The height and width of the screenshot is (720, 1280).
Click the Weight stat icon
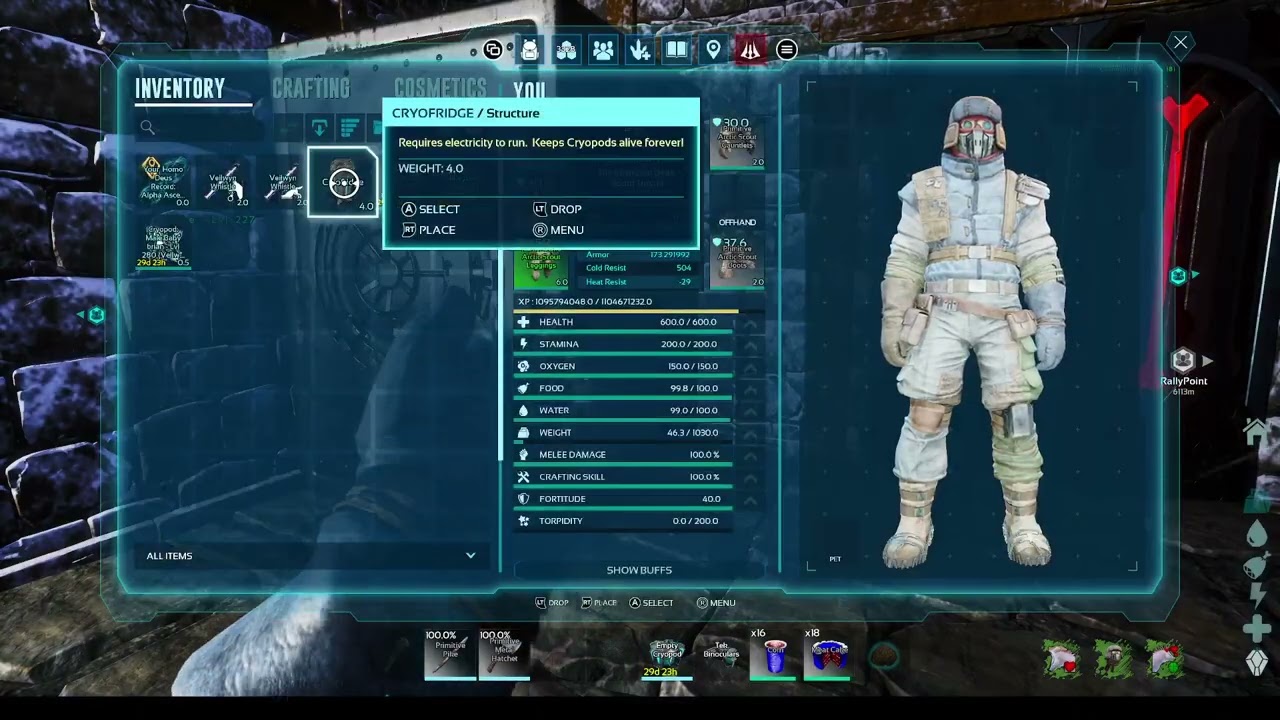click(x=523, y=433)
